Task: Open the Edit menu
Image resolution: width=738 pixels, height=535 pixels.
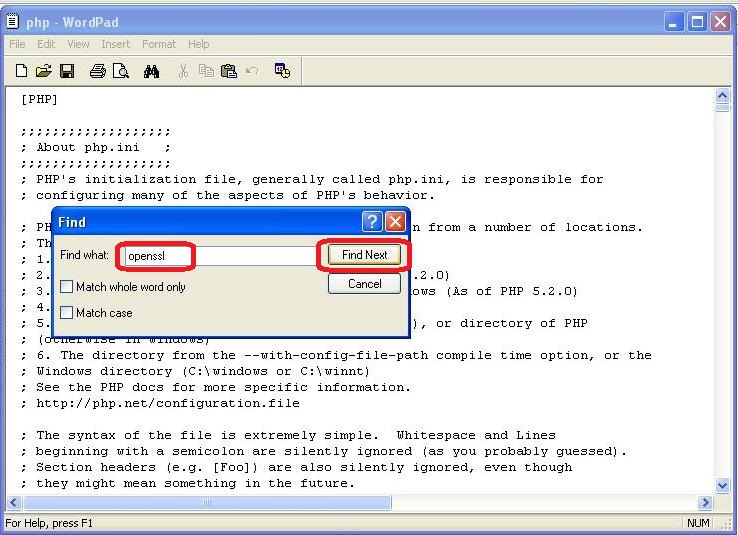Action: [x=46, y=44]
